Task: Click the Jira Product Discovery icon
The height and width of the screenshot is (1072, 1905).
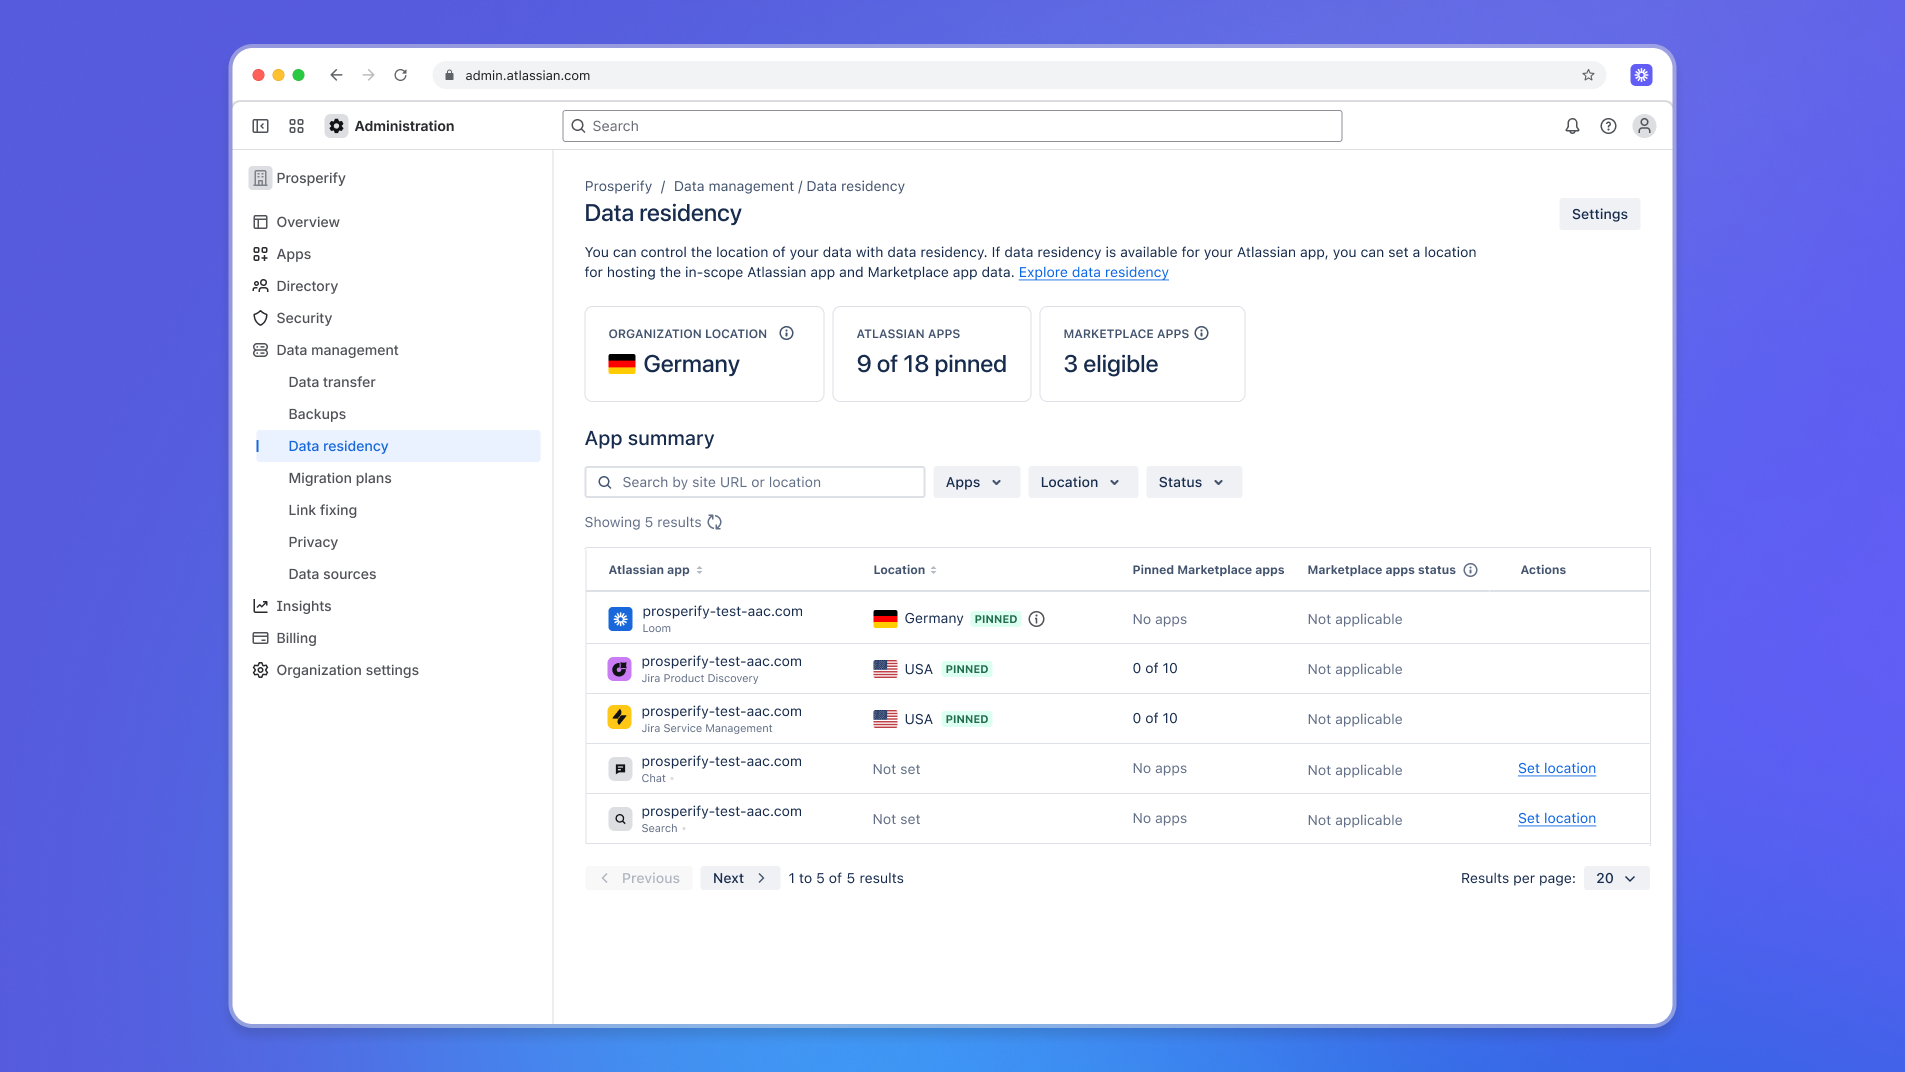Action: 620,669
